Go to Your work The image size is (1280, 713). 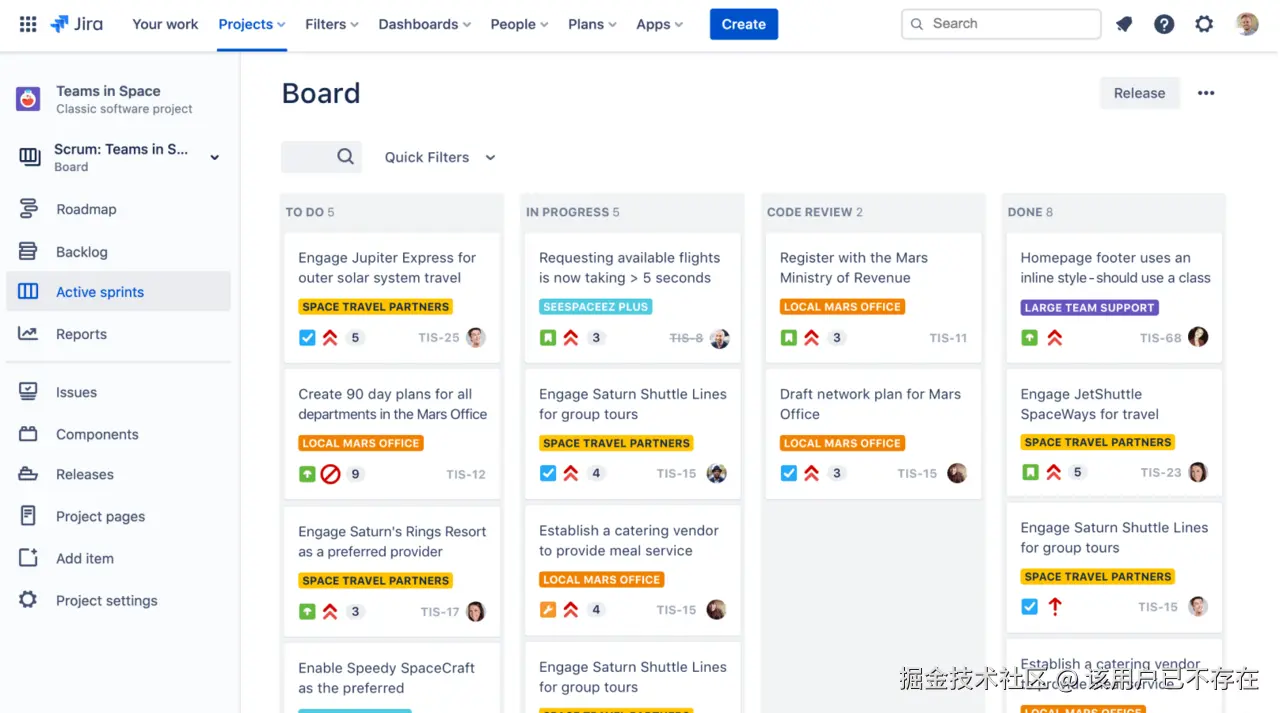coord(165,24)
